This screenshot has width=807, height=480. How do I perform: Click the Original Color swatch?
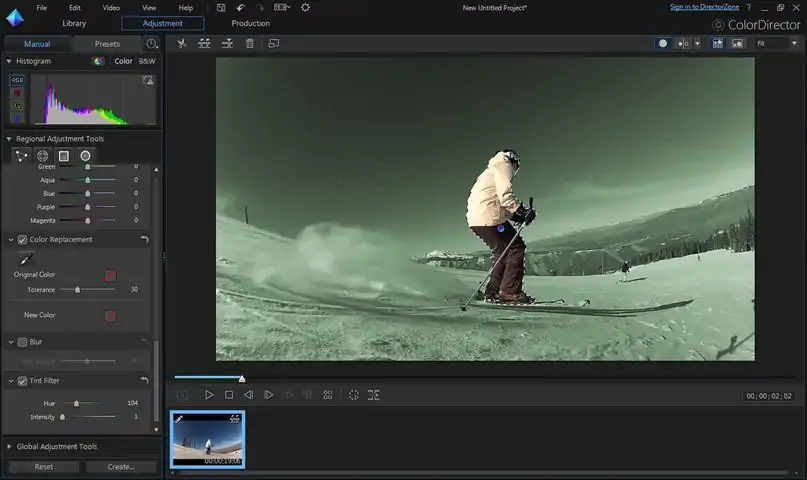[110, 275]
